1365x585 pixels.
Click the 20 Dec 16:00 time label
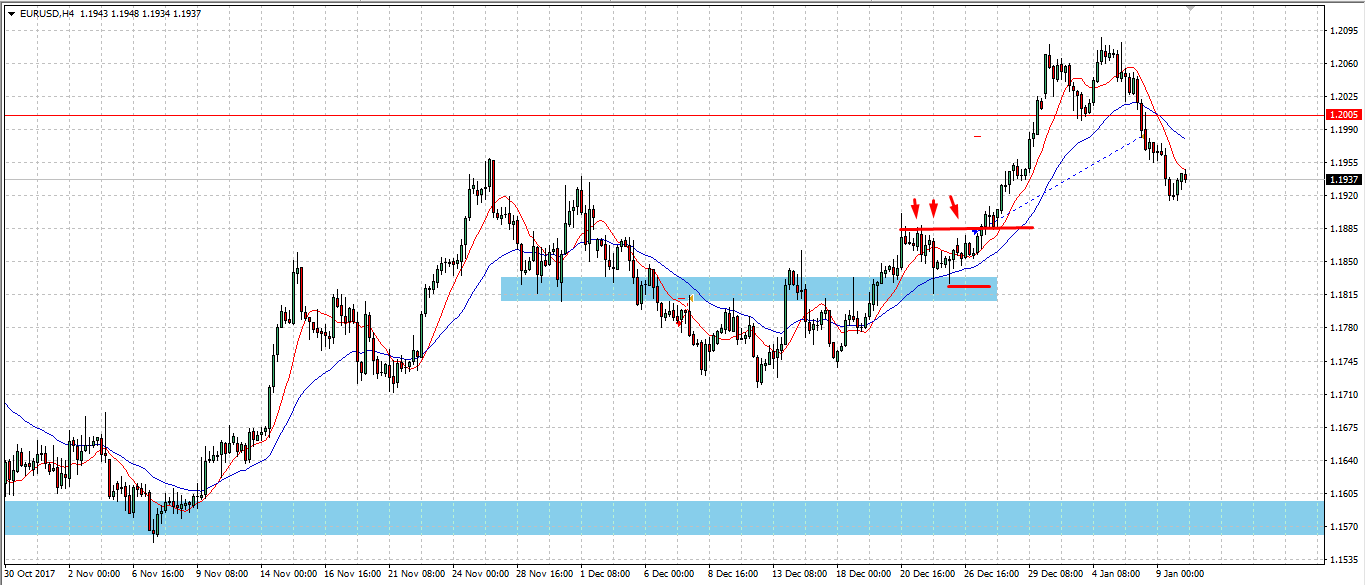[x=928, y=574]
